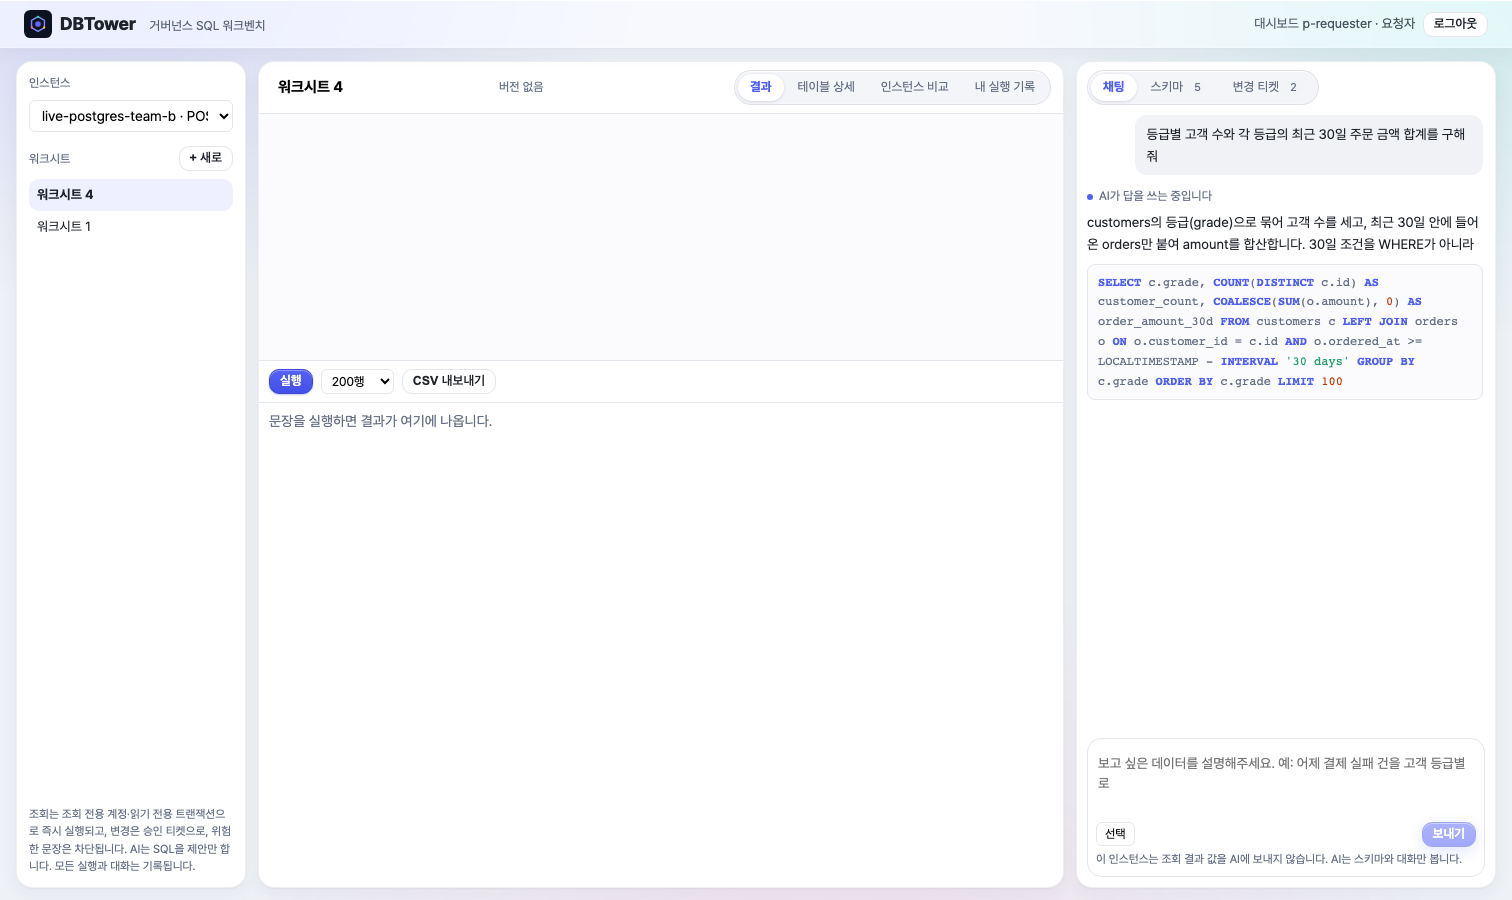Click the DBTower brand name

(x=98, y=24)
